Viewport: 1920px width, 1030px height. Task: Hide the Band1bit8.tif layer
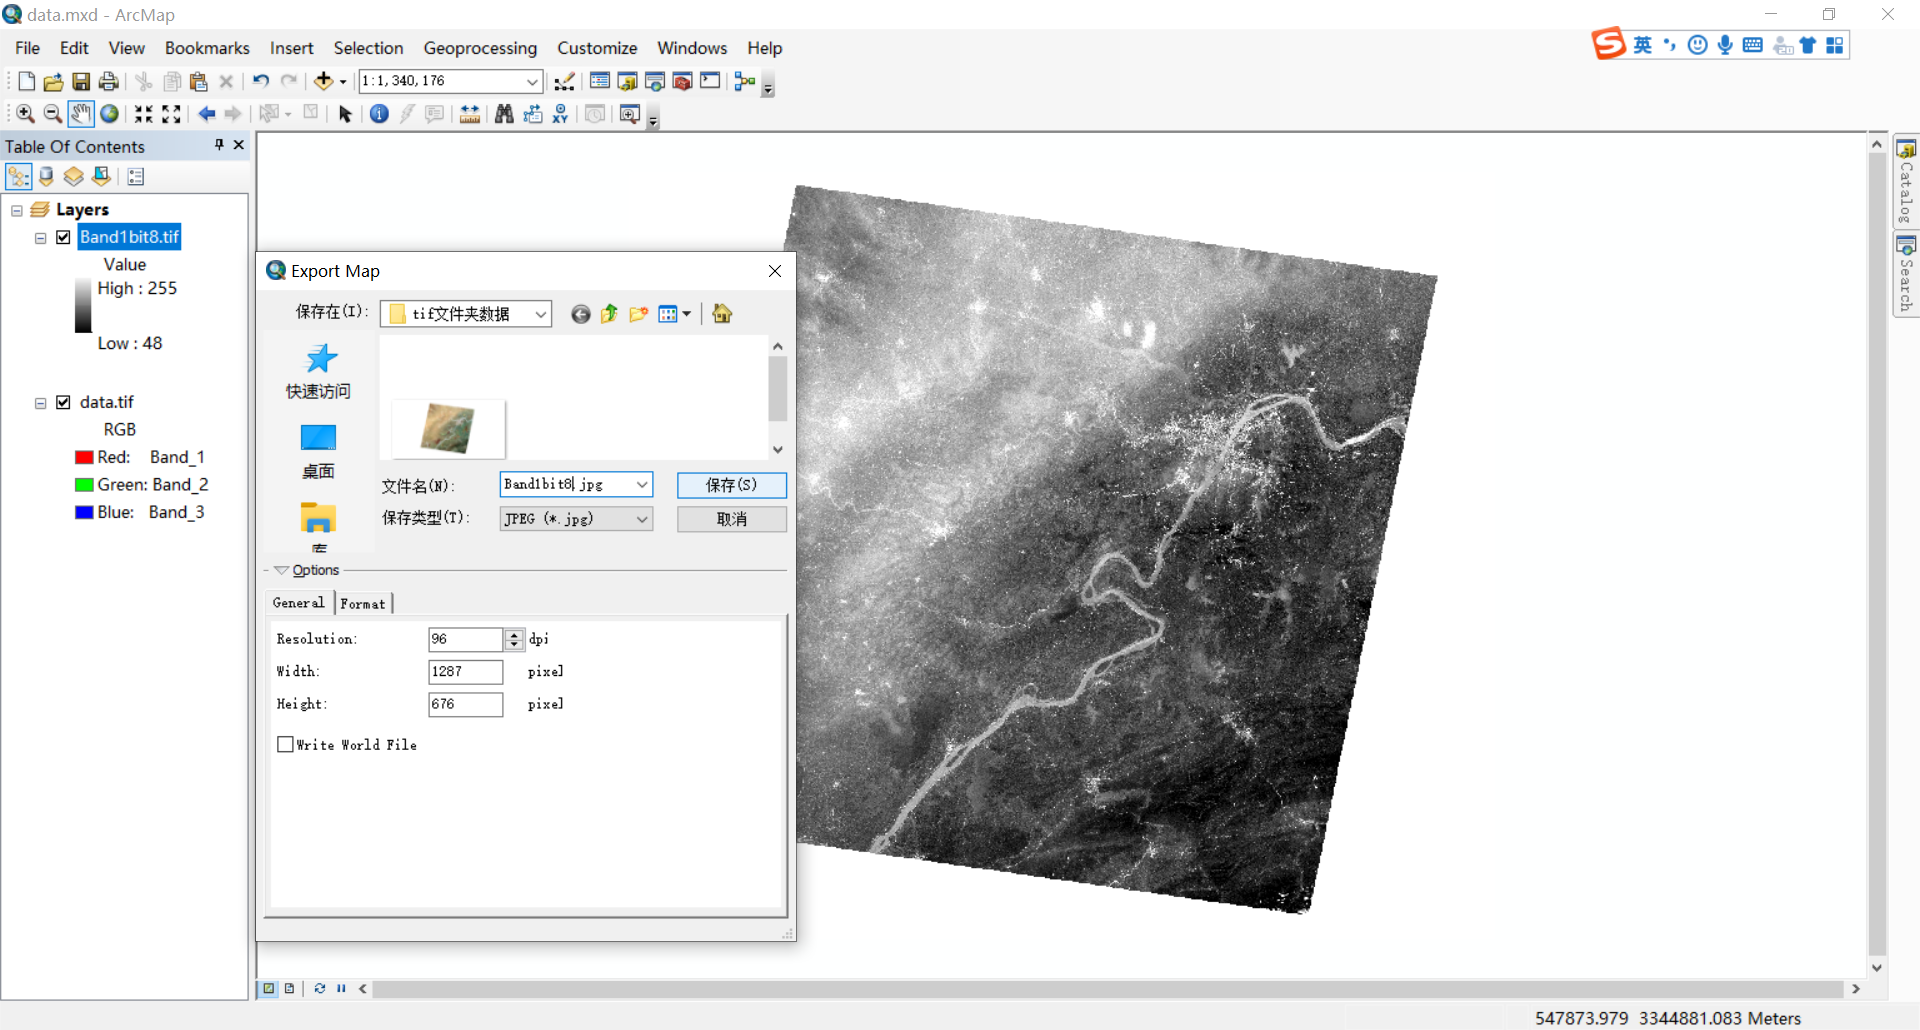[x=62, y=237]
